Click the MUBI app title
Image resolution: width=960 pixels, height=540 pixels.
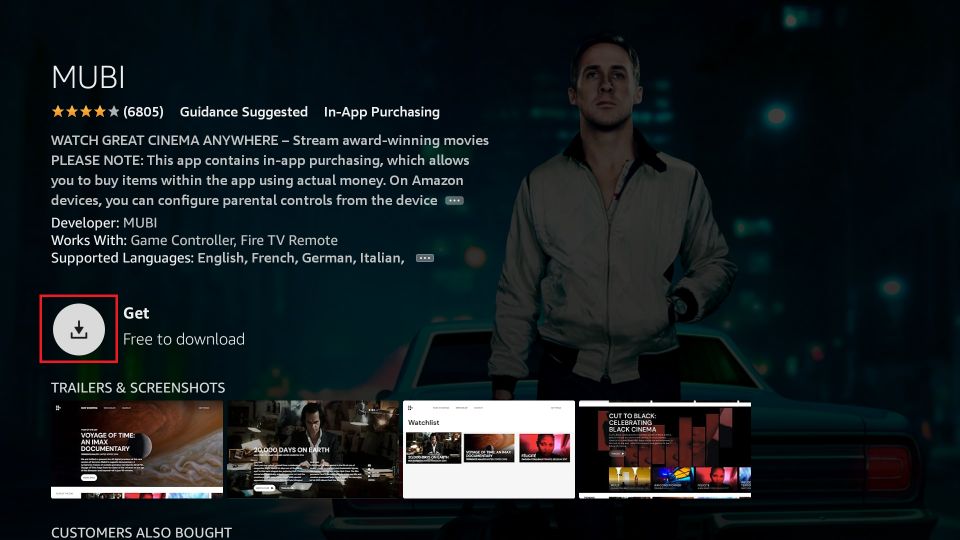click(x=88, y=77)
